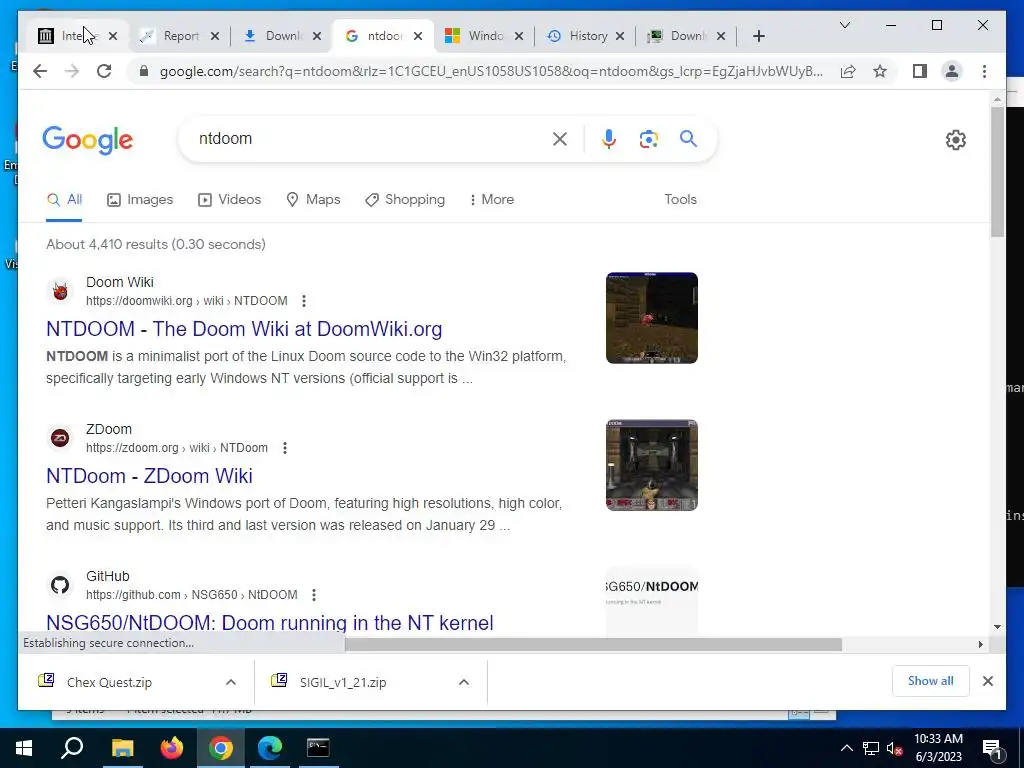Open options for GitHub result
This screenshot has height=768, width=1024.
click(314, 595)
